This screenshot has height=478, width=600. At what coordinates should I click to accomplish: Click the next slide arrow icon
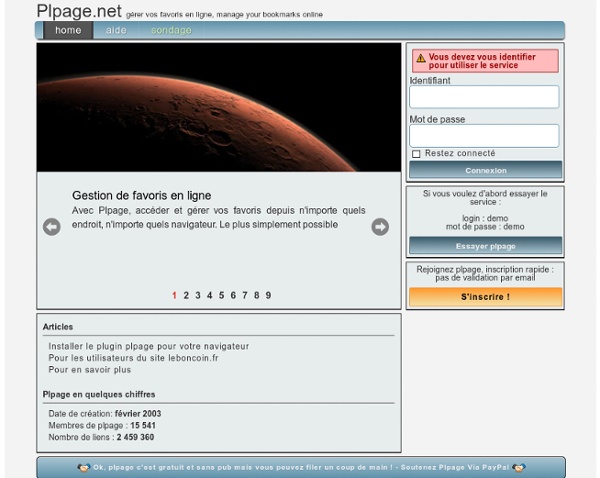point(380,227)
